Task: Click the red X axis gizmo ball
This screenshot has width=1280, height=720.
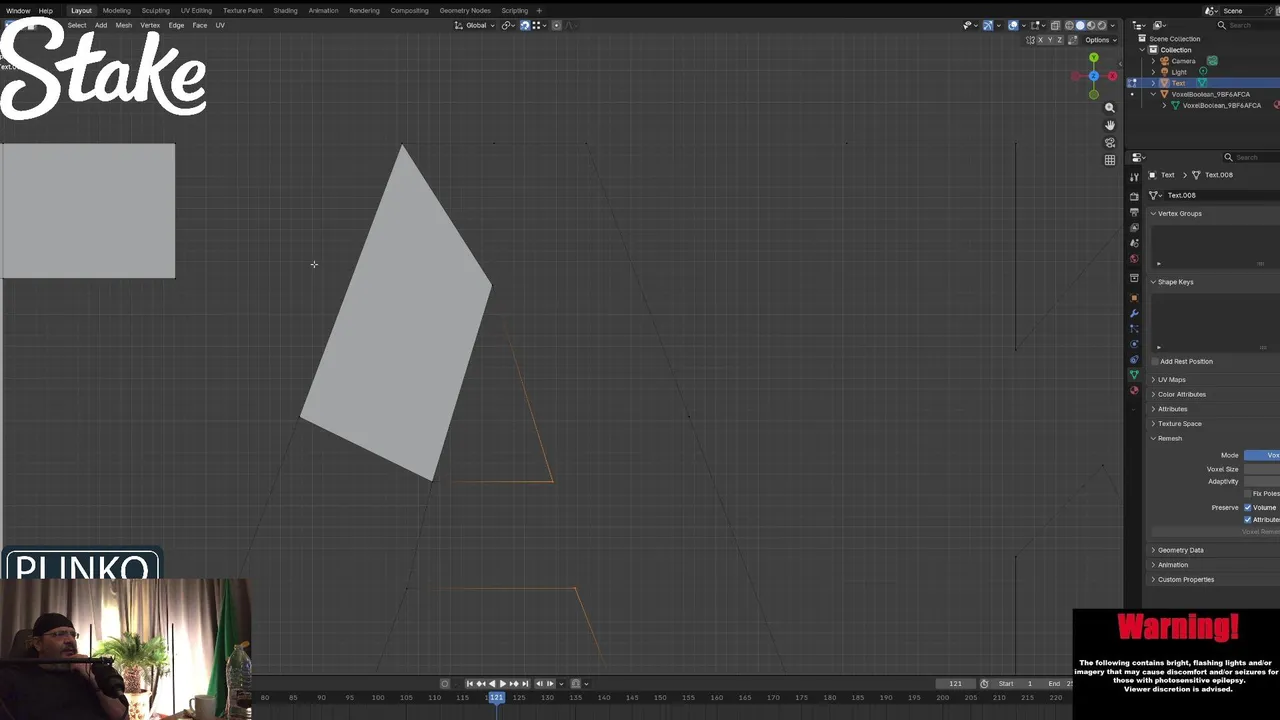Action: click(1112, 76)
